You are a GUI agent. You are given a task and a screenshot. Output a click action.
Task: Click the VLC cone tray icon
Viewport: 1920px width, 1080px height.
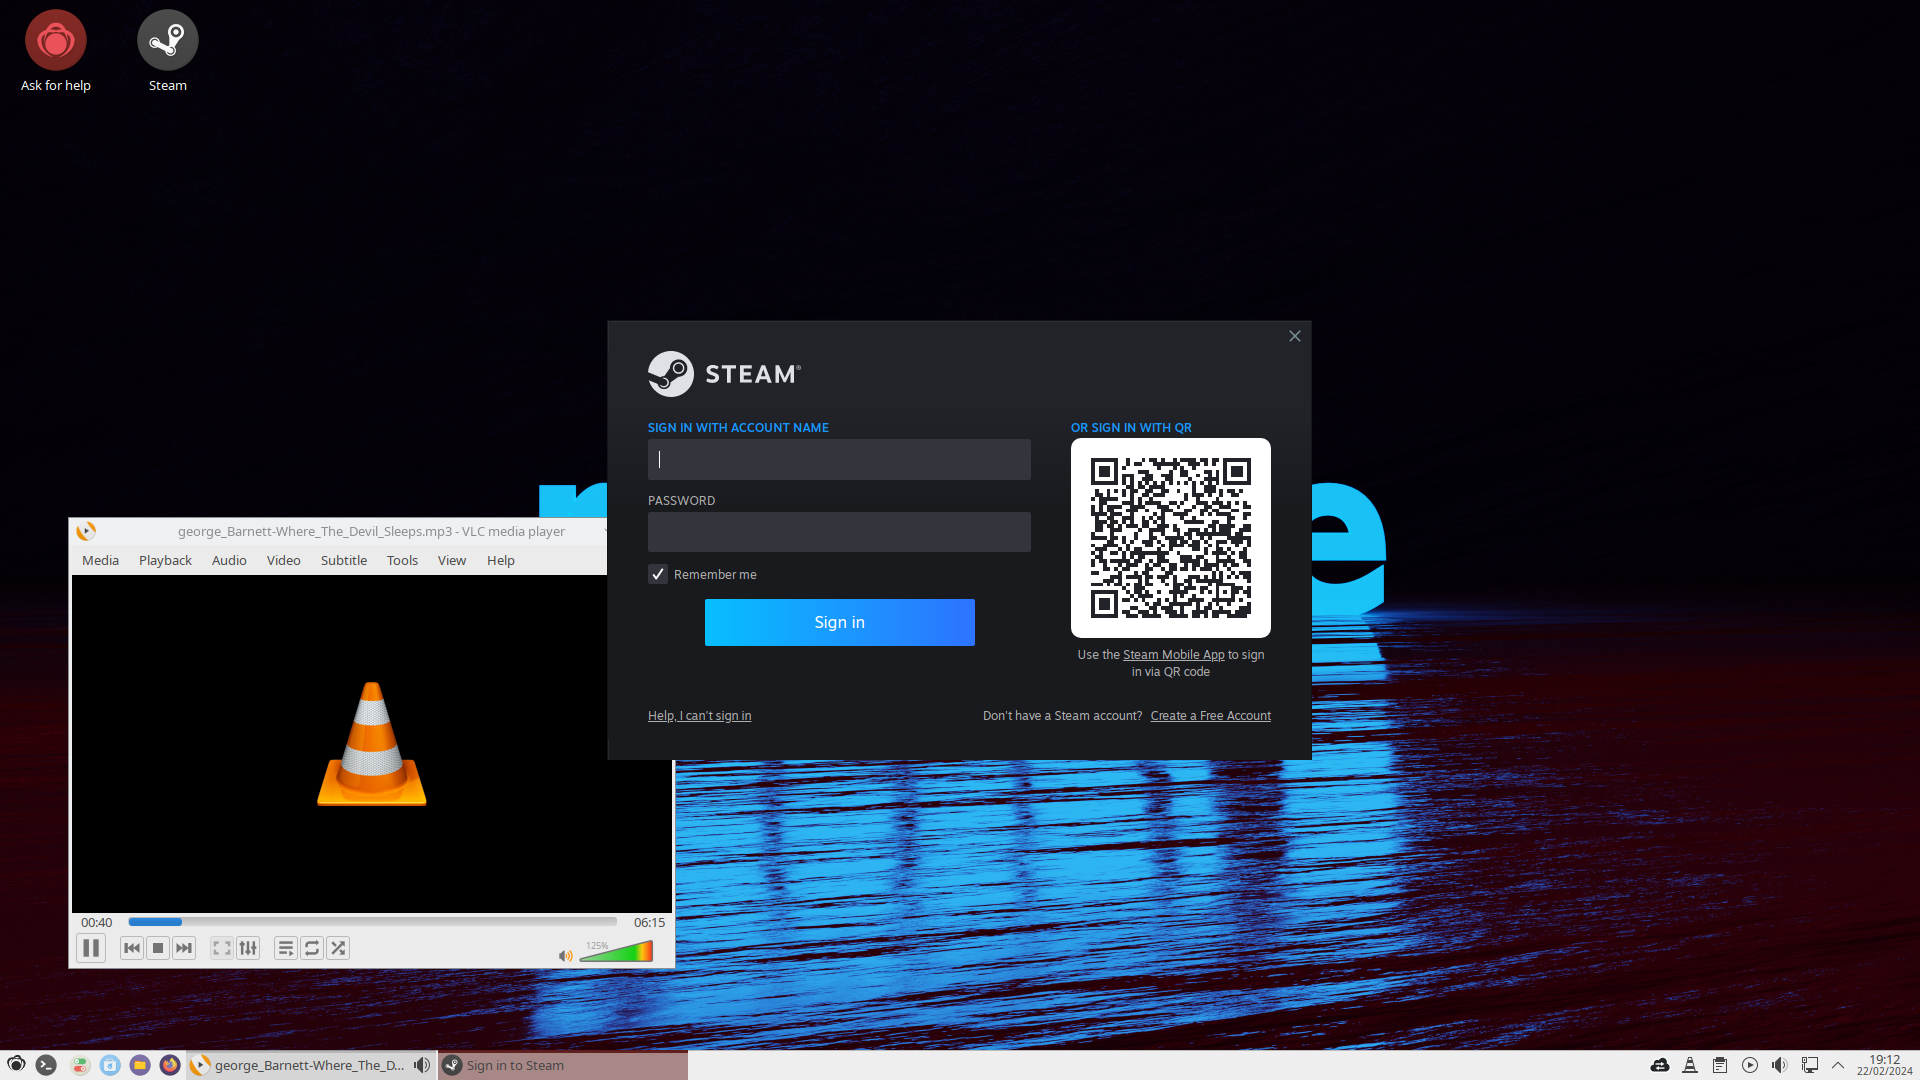[x=1690, y=1065]
